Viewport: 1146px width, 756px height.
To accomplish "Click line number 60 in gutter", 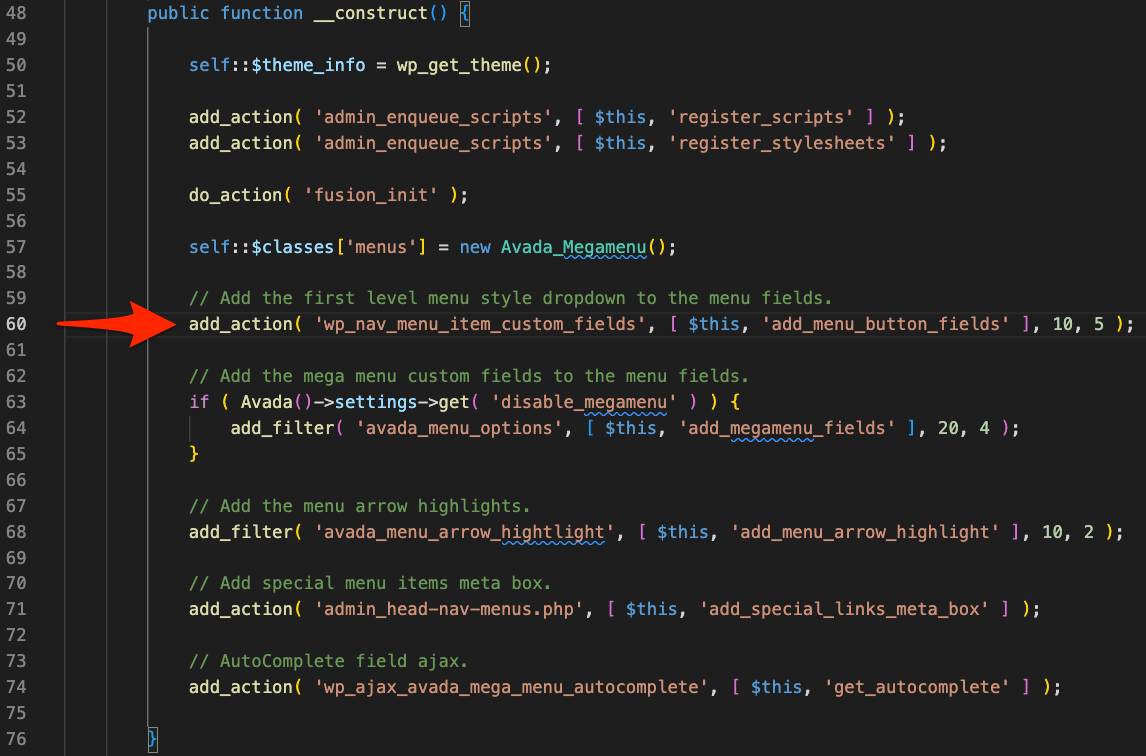I will coord(16,324).
